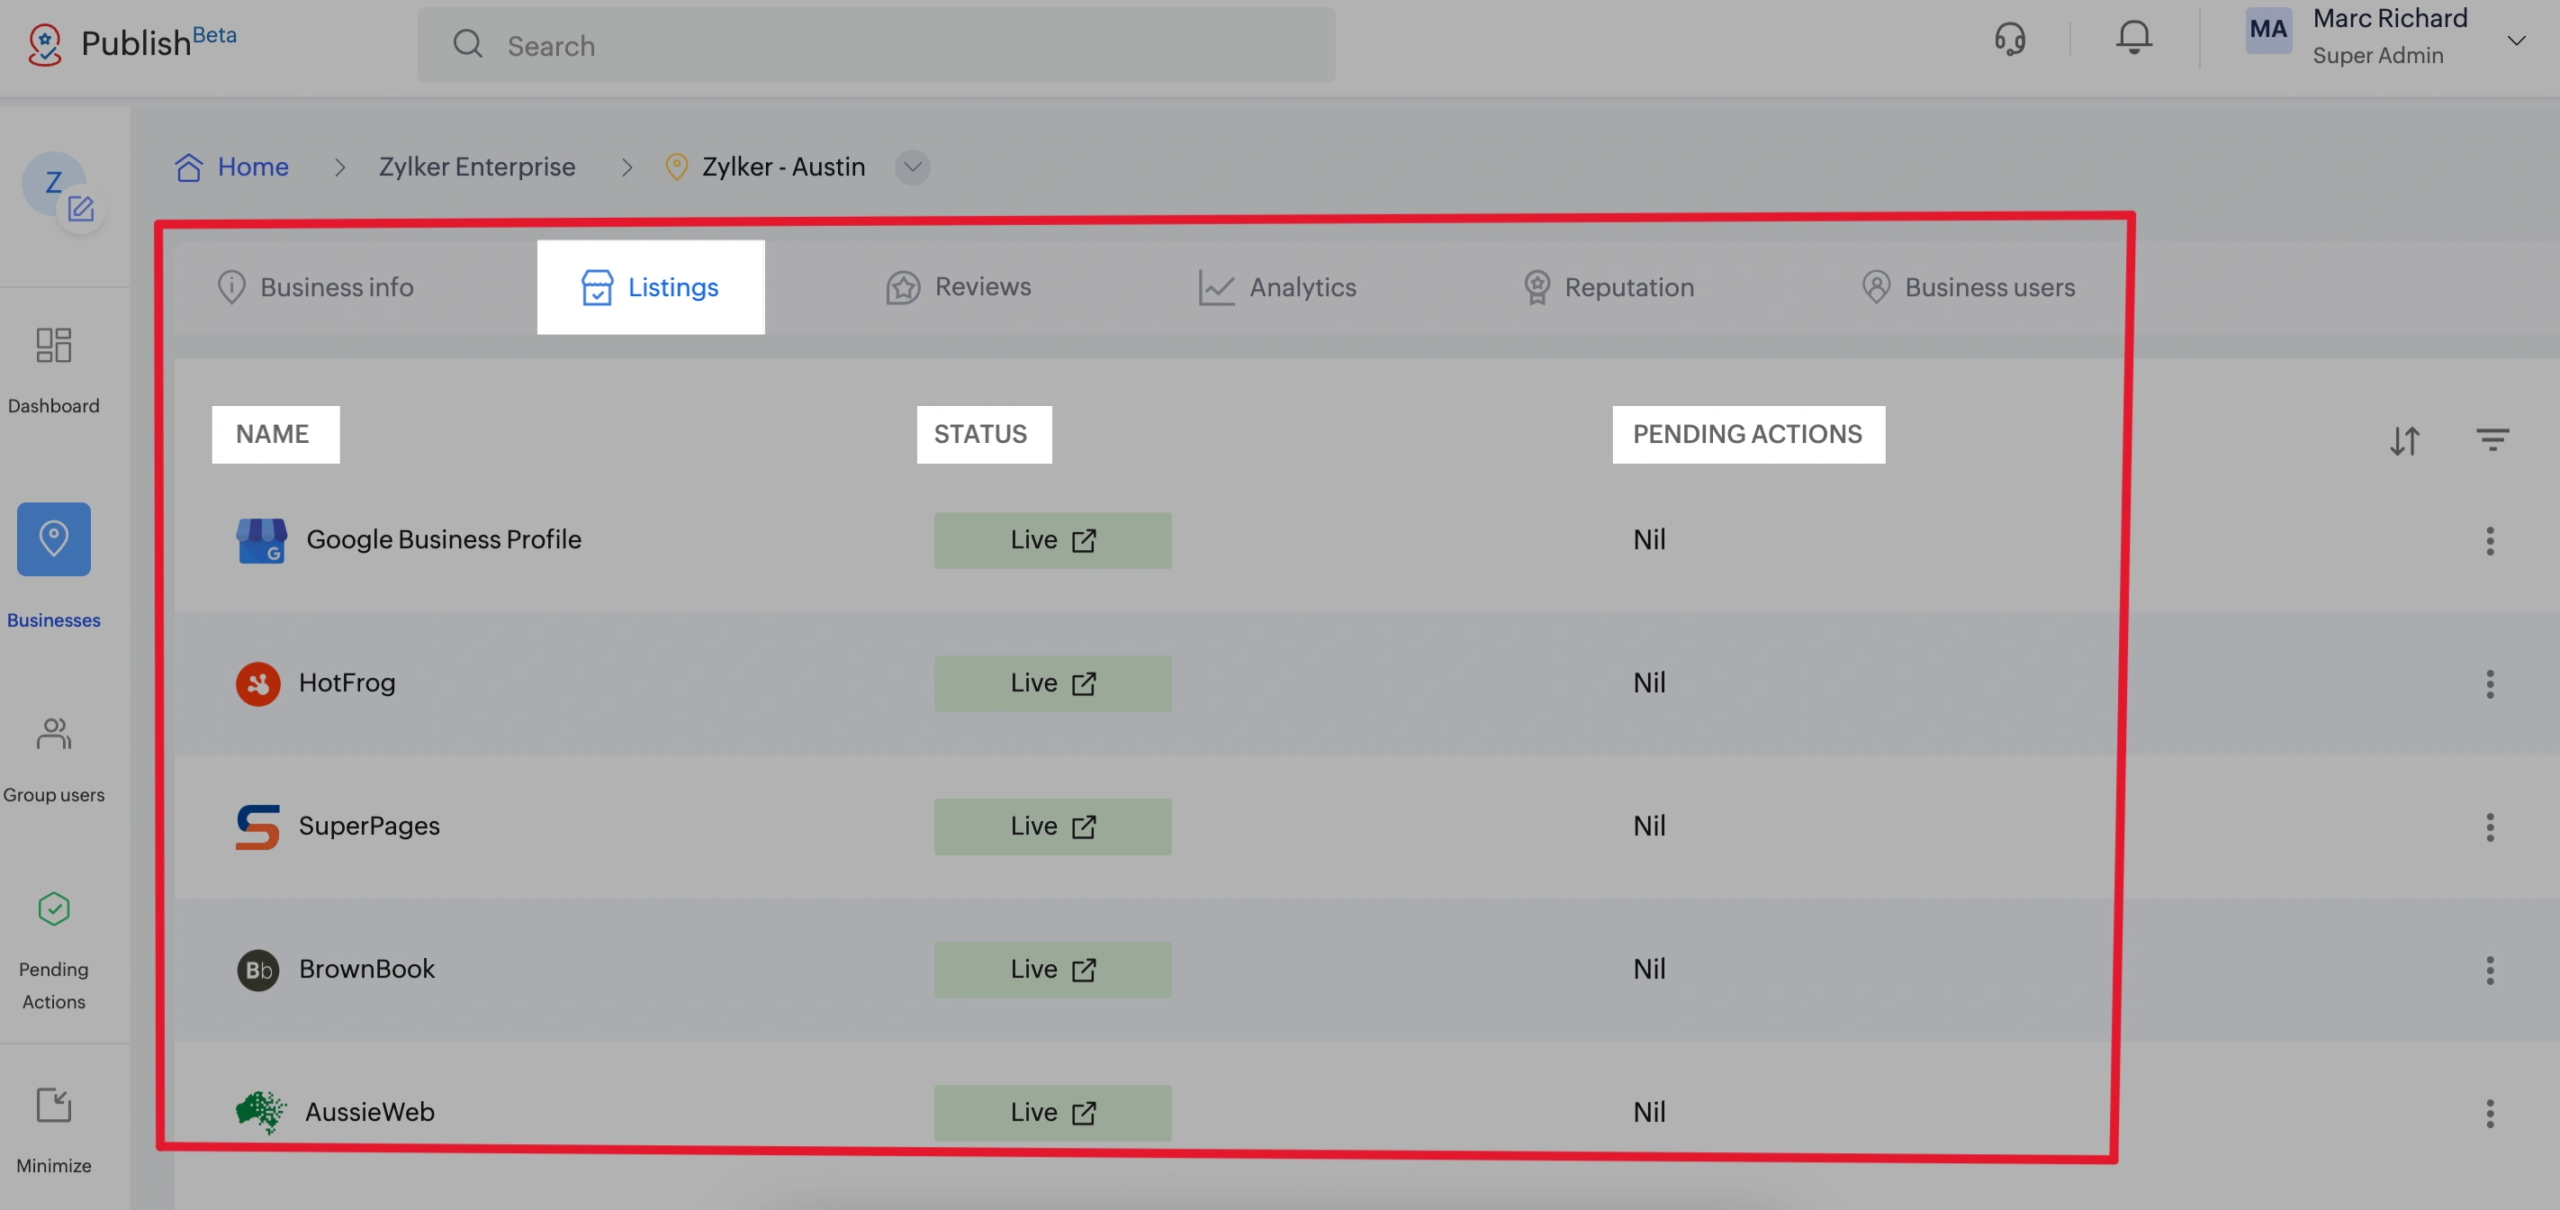Open the three-dot menu for SuperPages
Viewport: 2560px width, 1210px height.
[x=2489, y=827]
